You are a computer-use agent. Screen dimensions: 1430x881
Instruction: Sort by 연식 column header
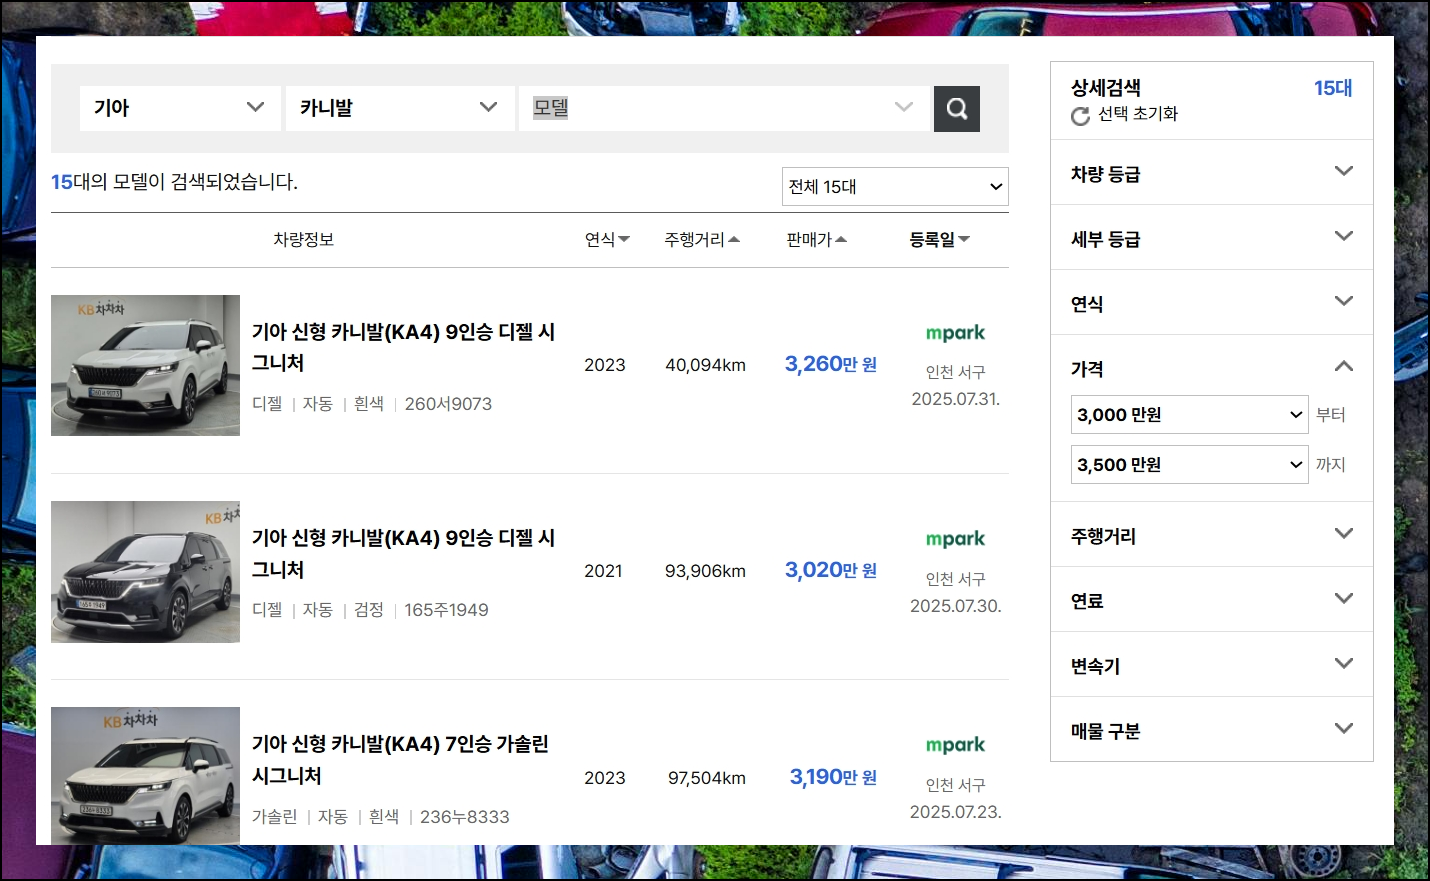point(607,240)
